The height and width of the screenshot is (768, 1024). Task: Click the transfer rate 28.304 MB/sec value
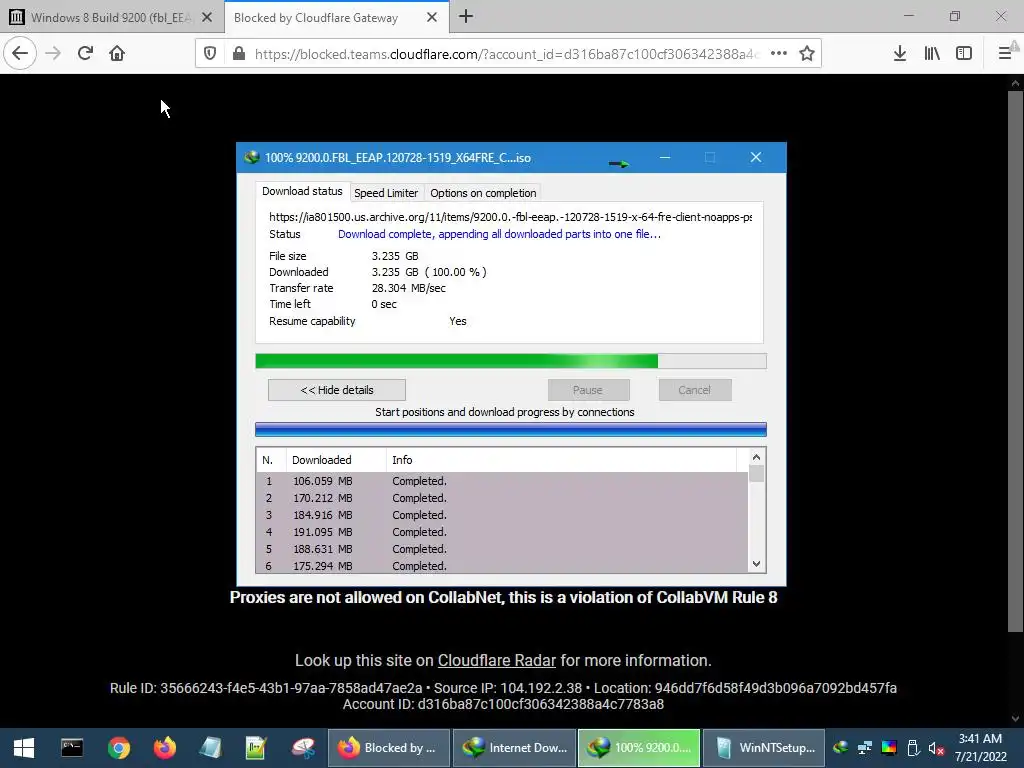[x=409, y=288]
